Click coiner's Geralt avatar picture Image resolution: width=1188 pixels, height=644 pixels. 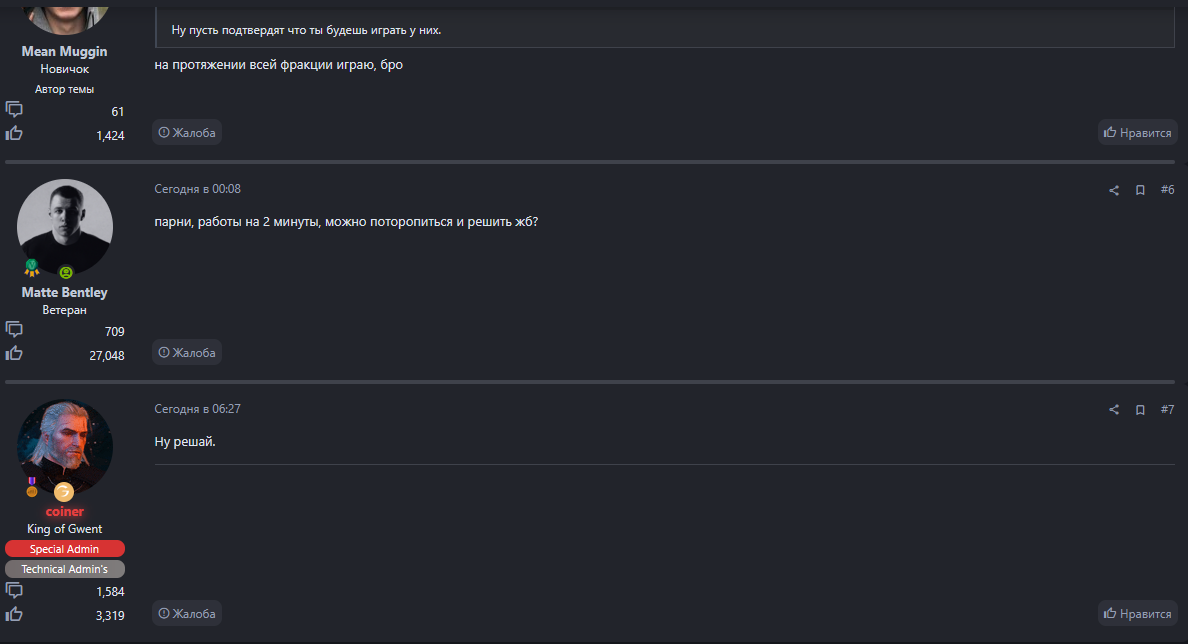[65, 445]
